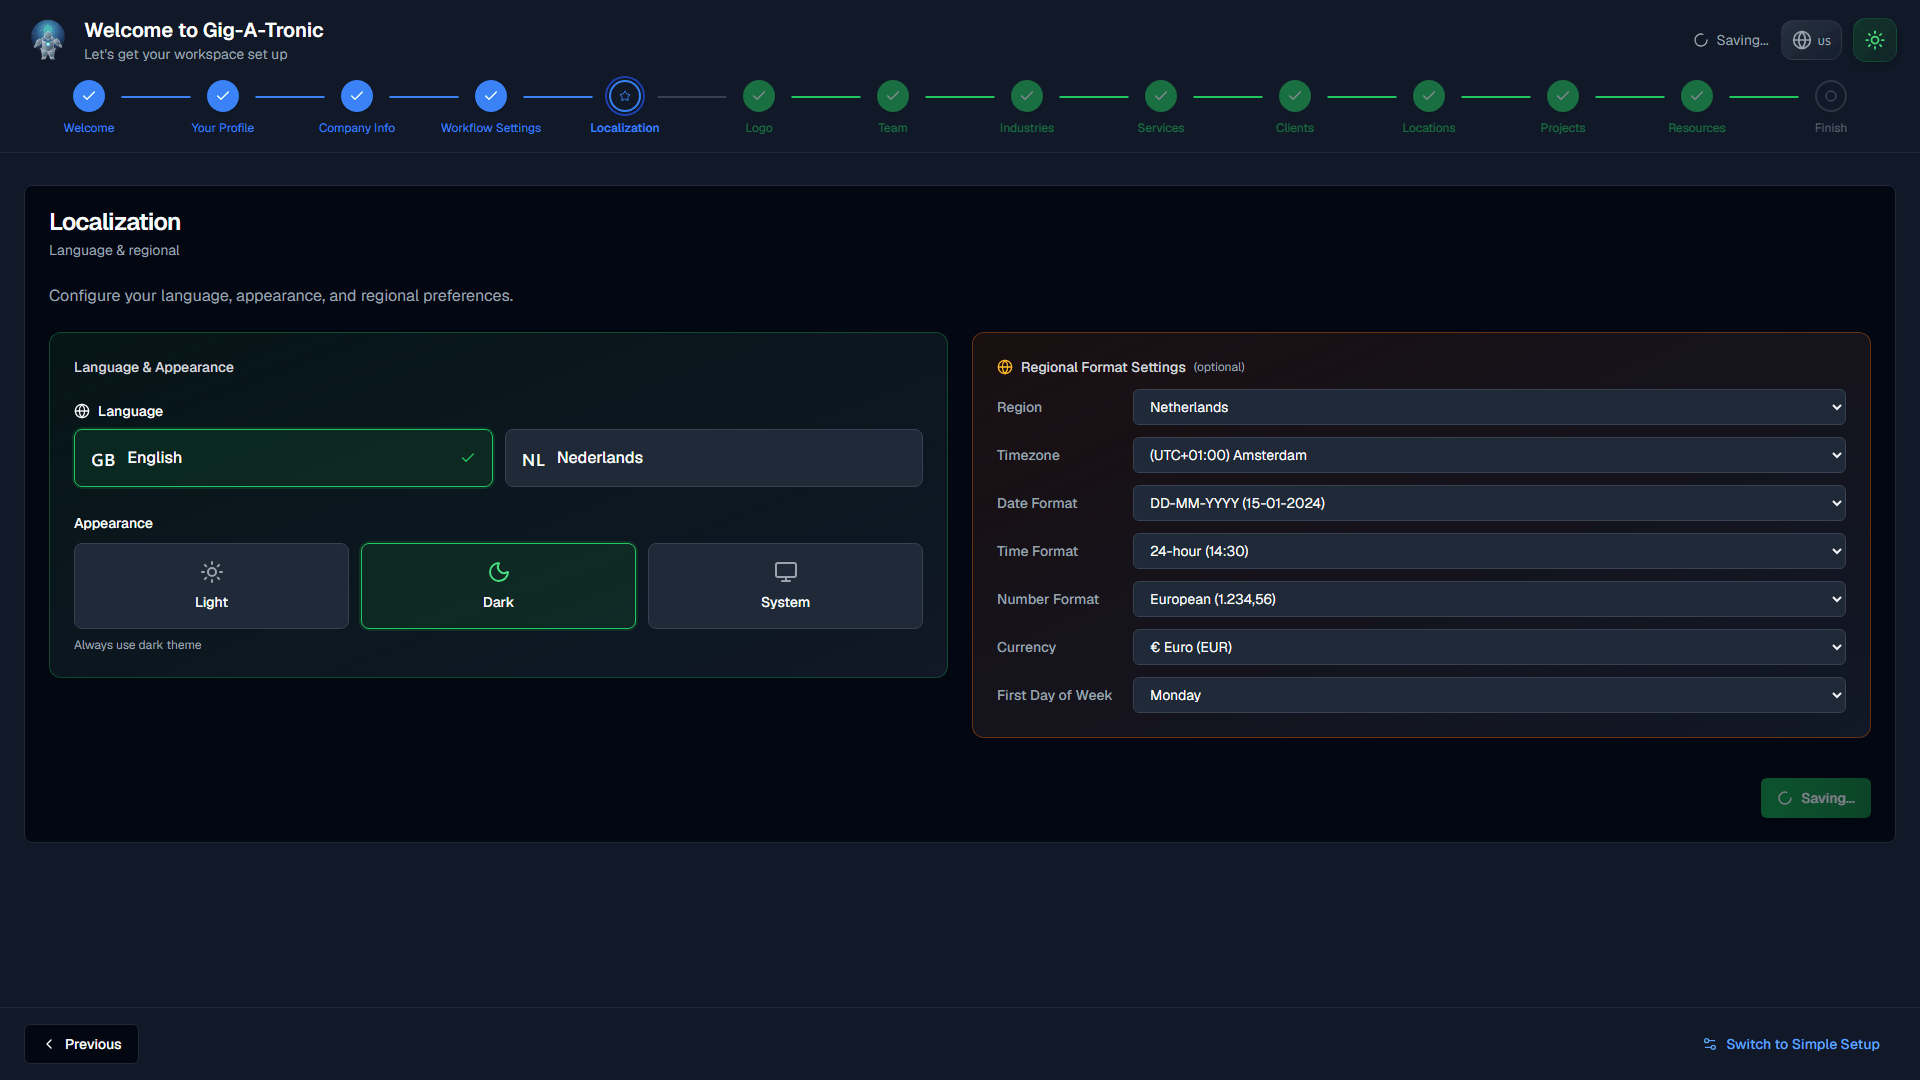
Task: Jump to the Projects step circle
Action: [1563, 96]
